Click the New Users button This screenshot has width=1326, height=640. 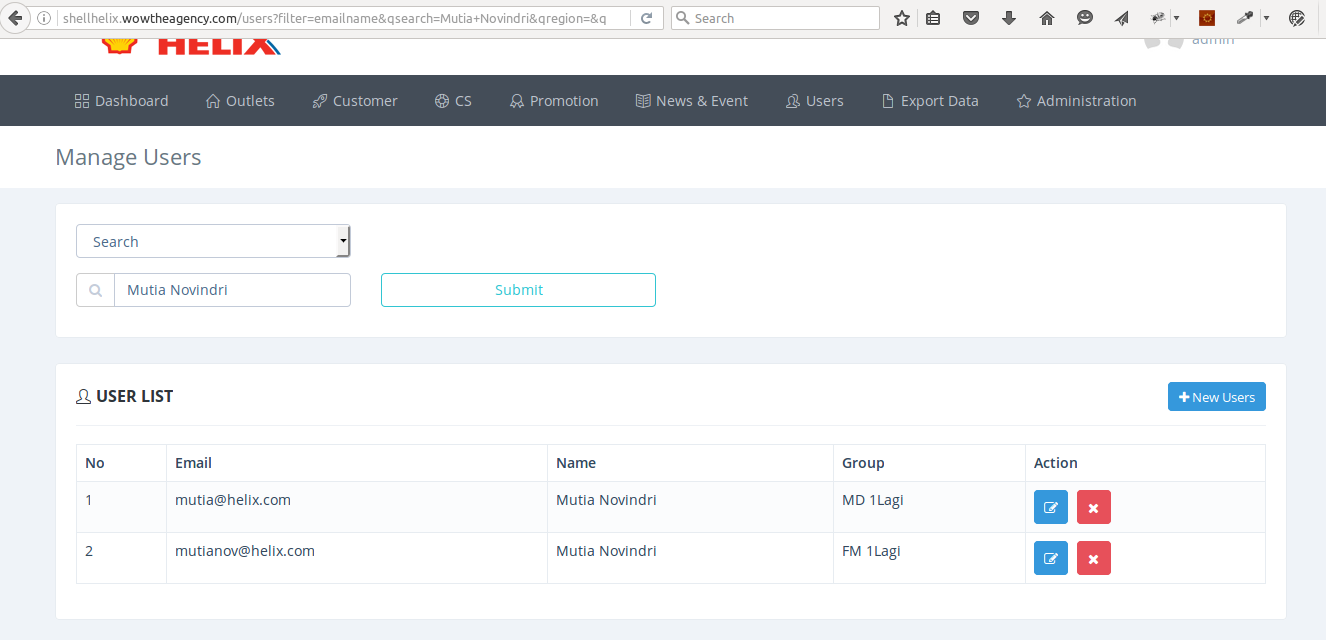coord(1216,397)
